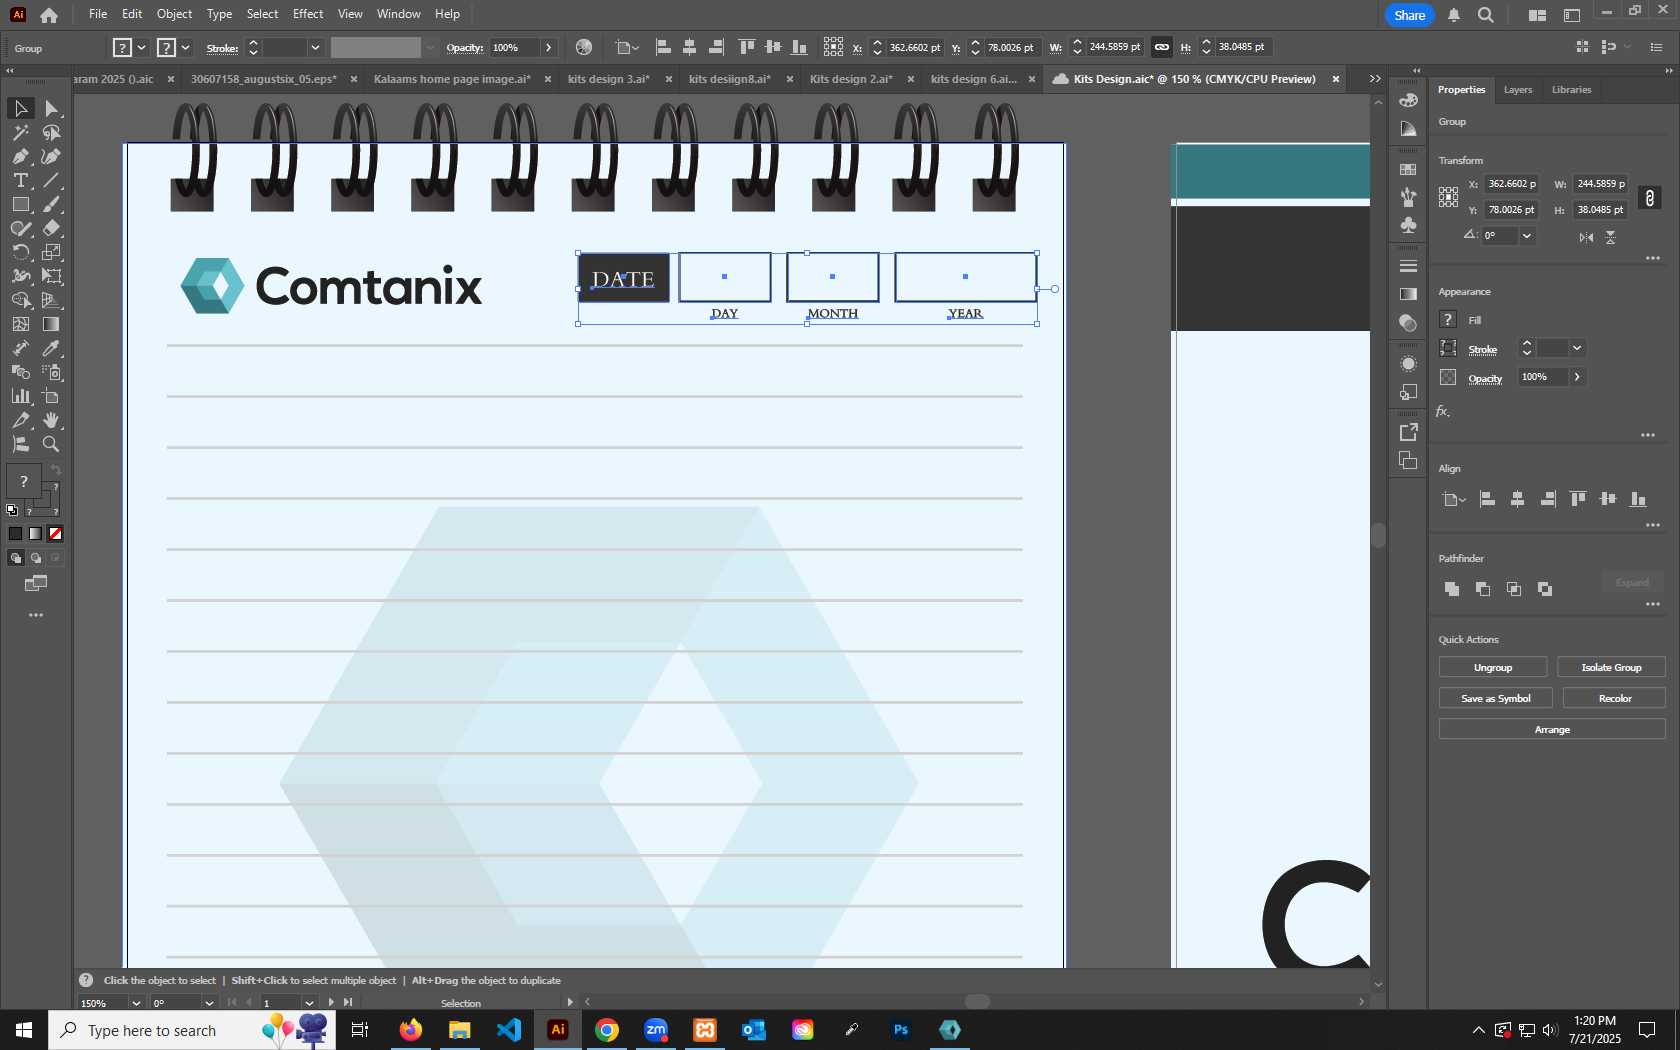The image size is (1680, 1050).
Task: Click Unite in Pathfinder panel
Action: coord(1452,589)
